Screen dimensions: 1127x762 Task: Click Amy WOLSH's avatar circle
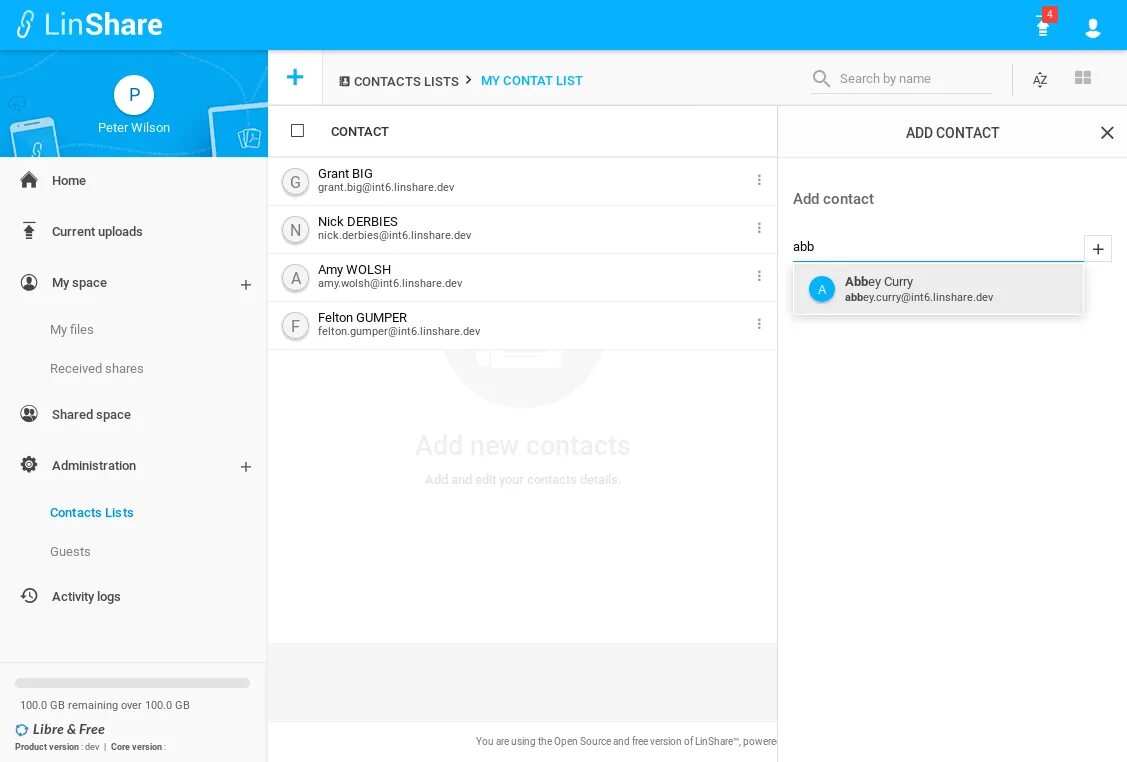tap(295, 278)
